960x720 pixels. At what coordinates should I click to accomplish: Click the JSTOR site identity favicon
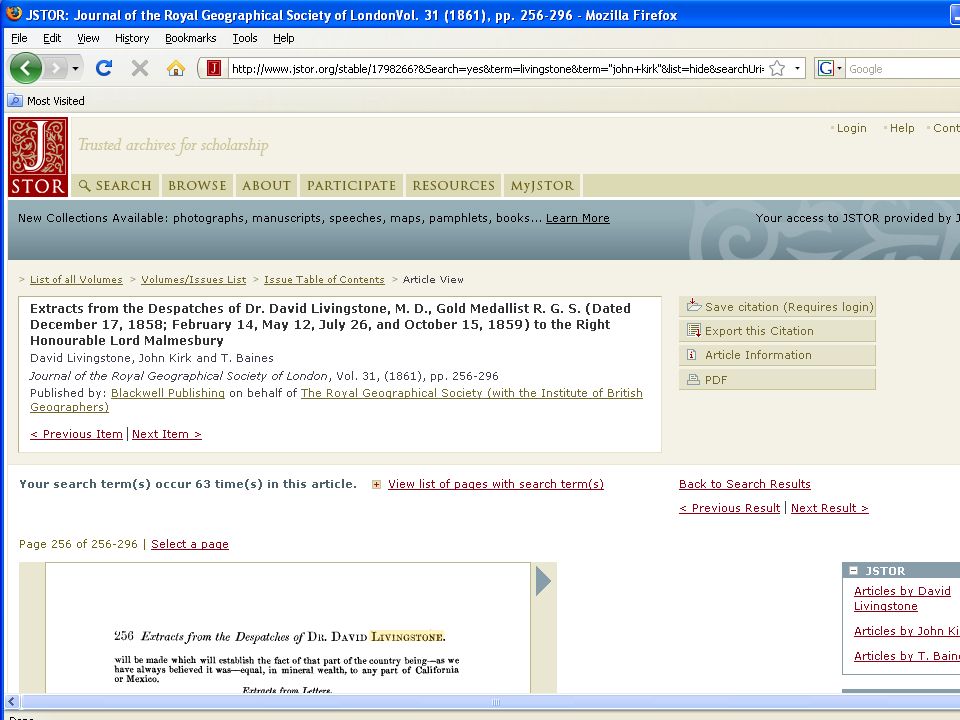click(214, 68)
